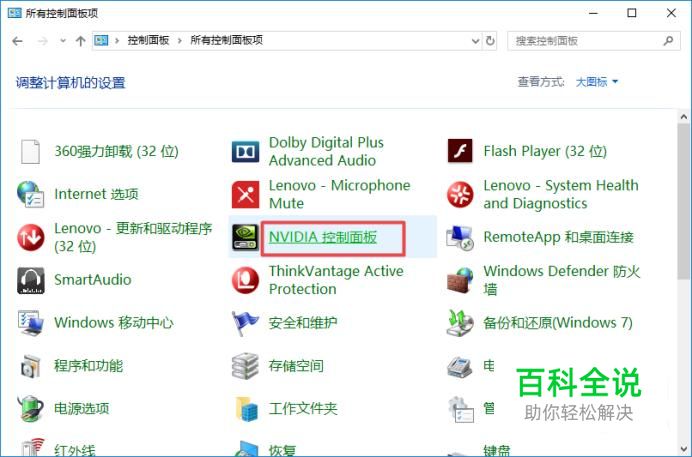Click the forward navigation arrow

point(42,41)
